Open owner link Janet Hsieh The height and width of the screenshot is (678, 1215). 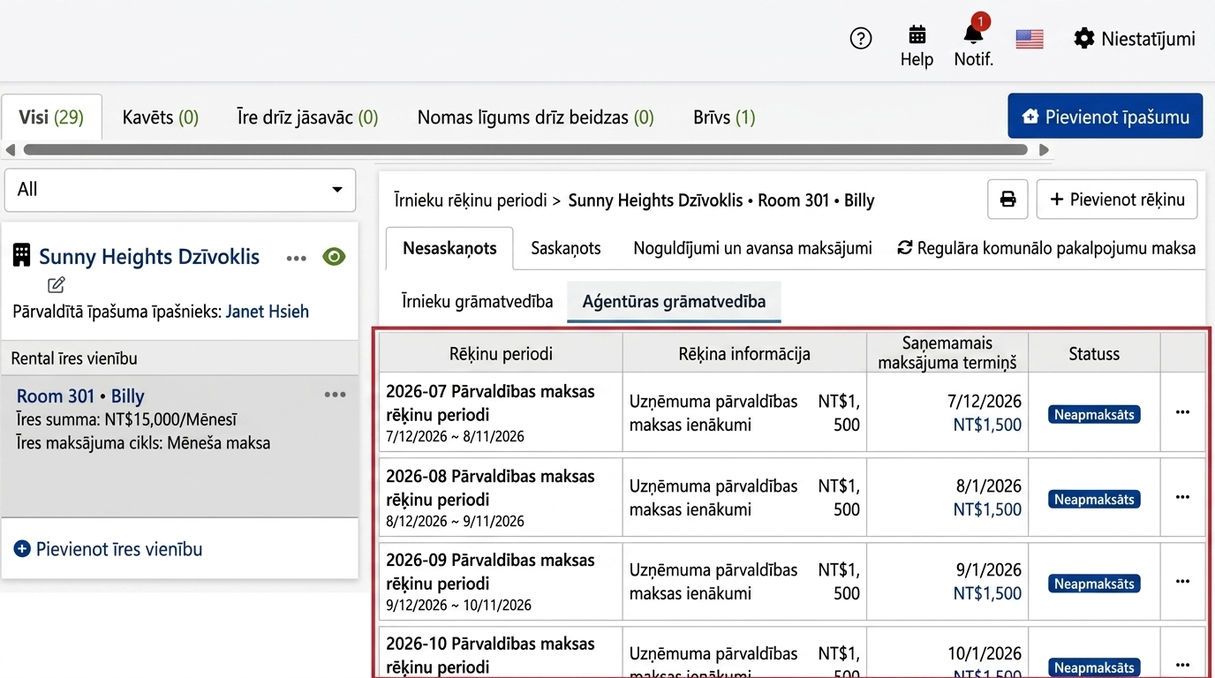coord(267,311)
